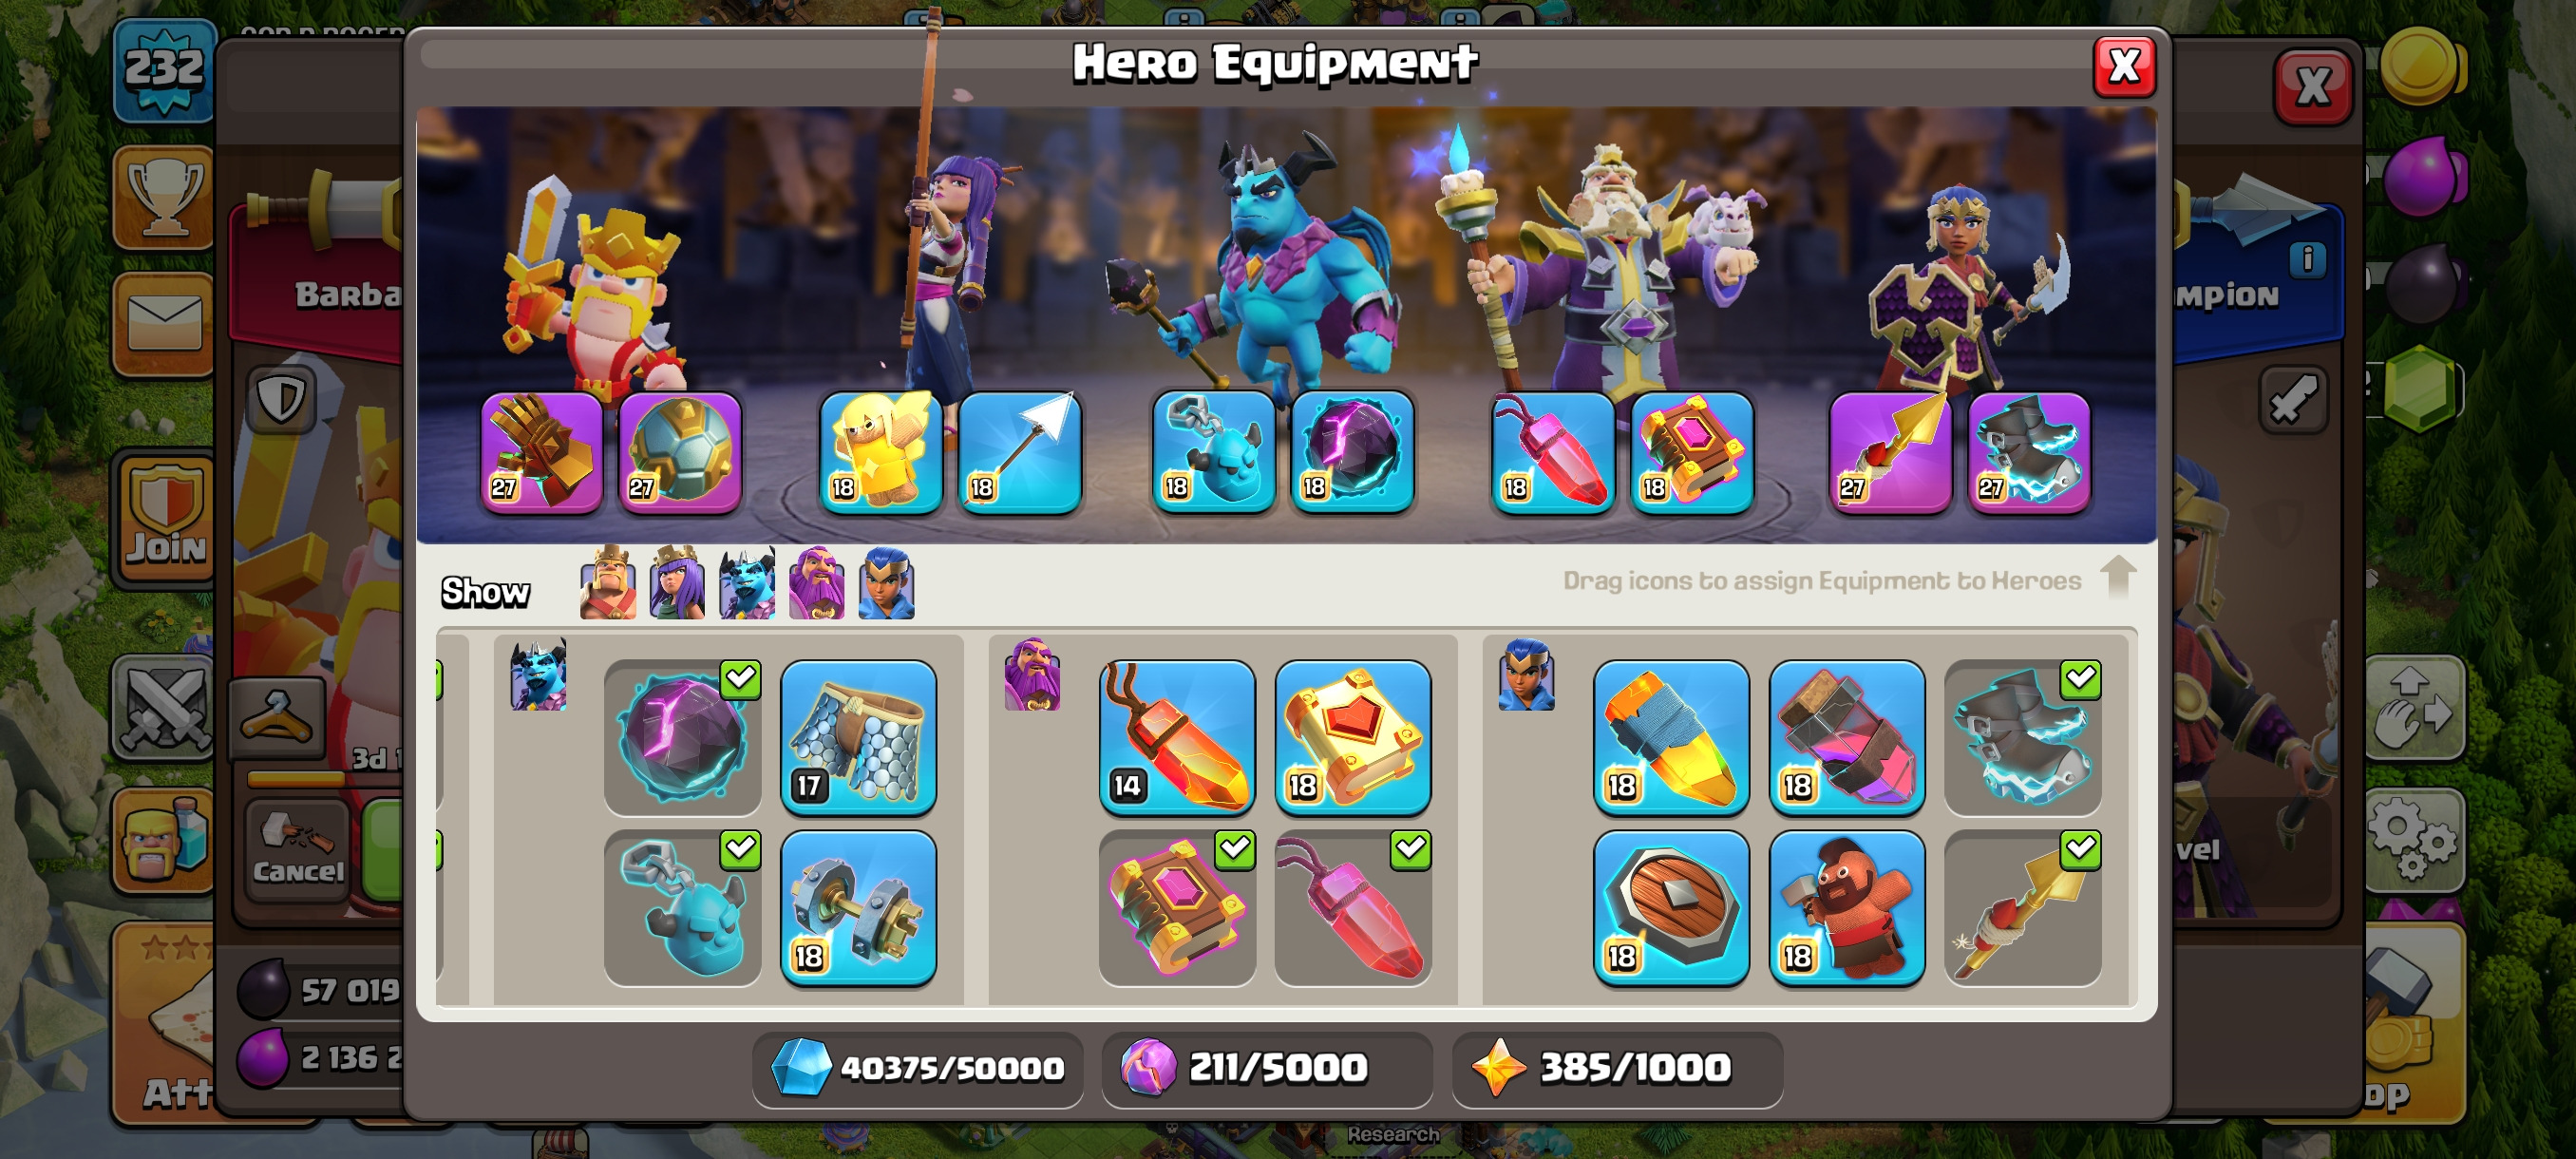The image size is (2576, 1159).
Task: Tap the shiny ore 40375/50000 counter
Action: coord(917,1068)
